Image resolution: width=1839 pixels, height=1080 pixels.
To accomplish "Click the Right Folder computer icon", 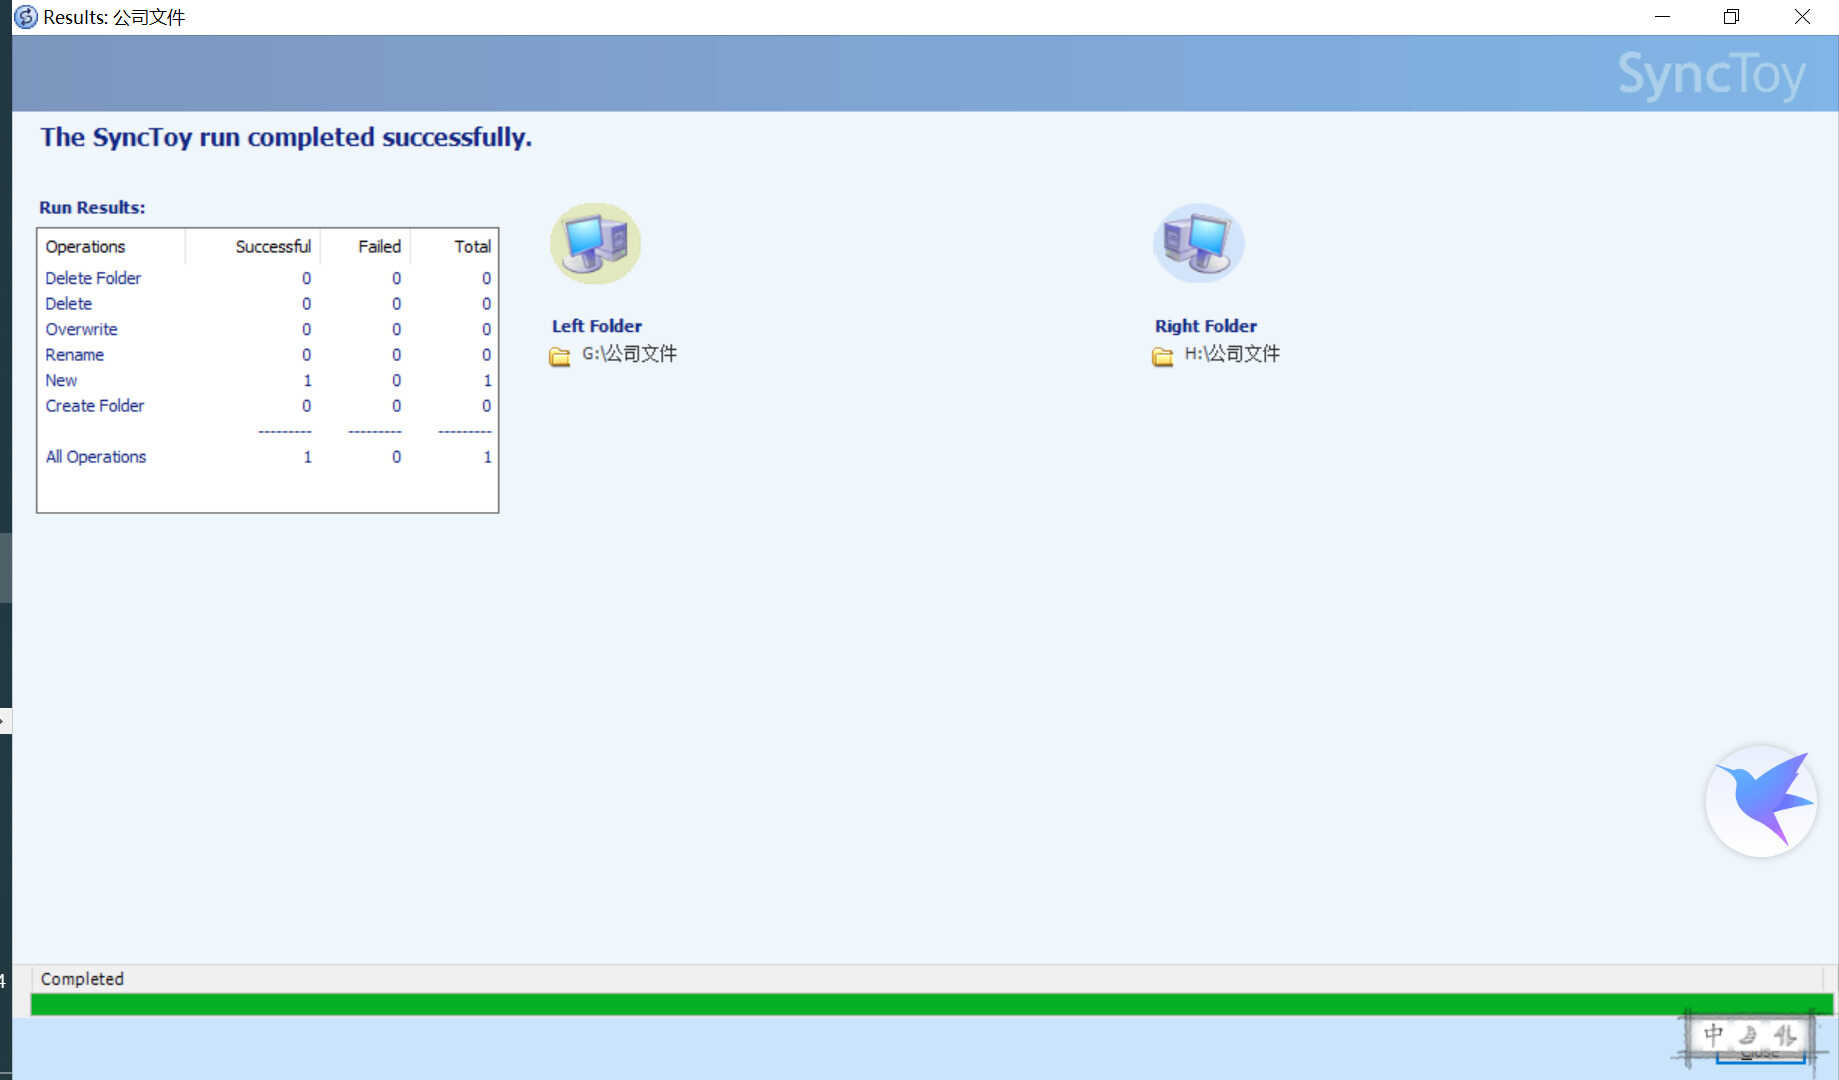I will pyautogui.click(x=1198, y=243).
